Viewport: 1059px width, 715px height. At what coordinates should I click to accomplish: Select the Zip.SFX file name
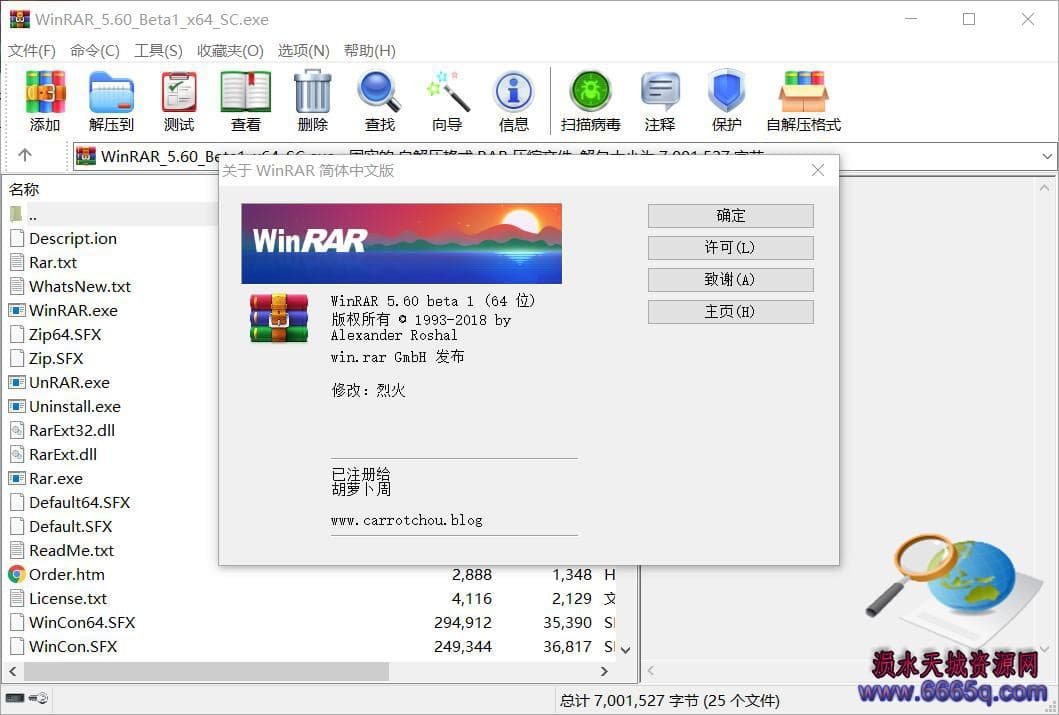56,359
